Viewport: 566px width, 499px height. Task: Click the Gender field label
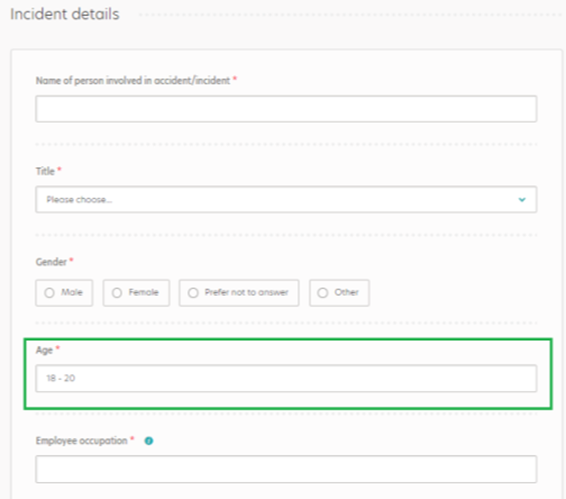[51, 262]
